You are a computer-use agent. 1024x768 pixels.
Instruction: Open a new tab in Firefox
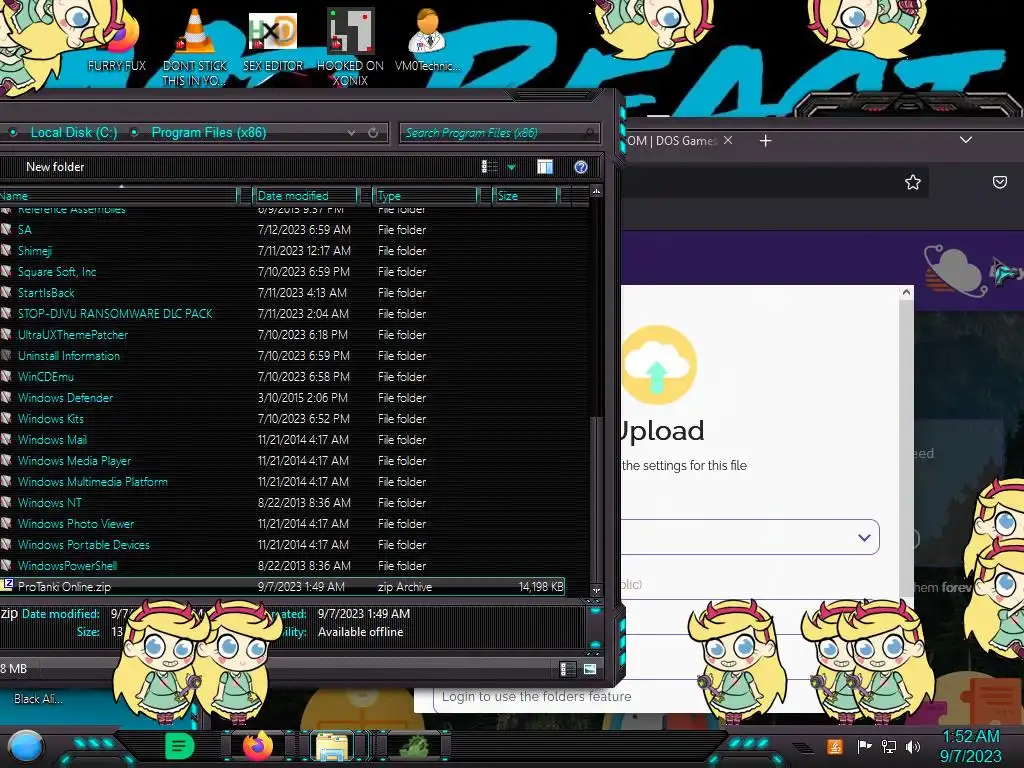tap(765, 140)
